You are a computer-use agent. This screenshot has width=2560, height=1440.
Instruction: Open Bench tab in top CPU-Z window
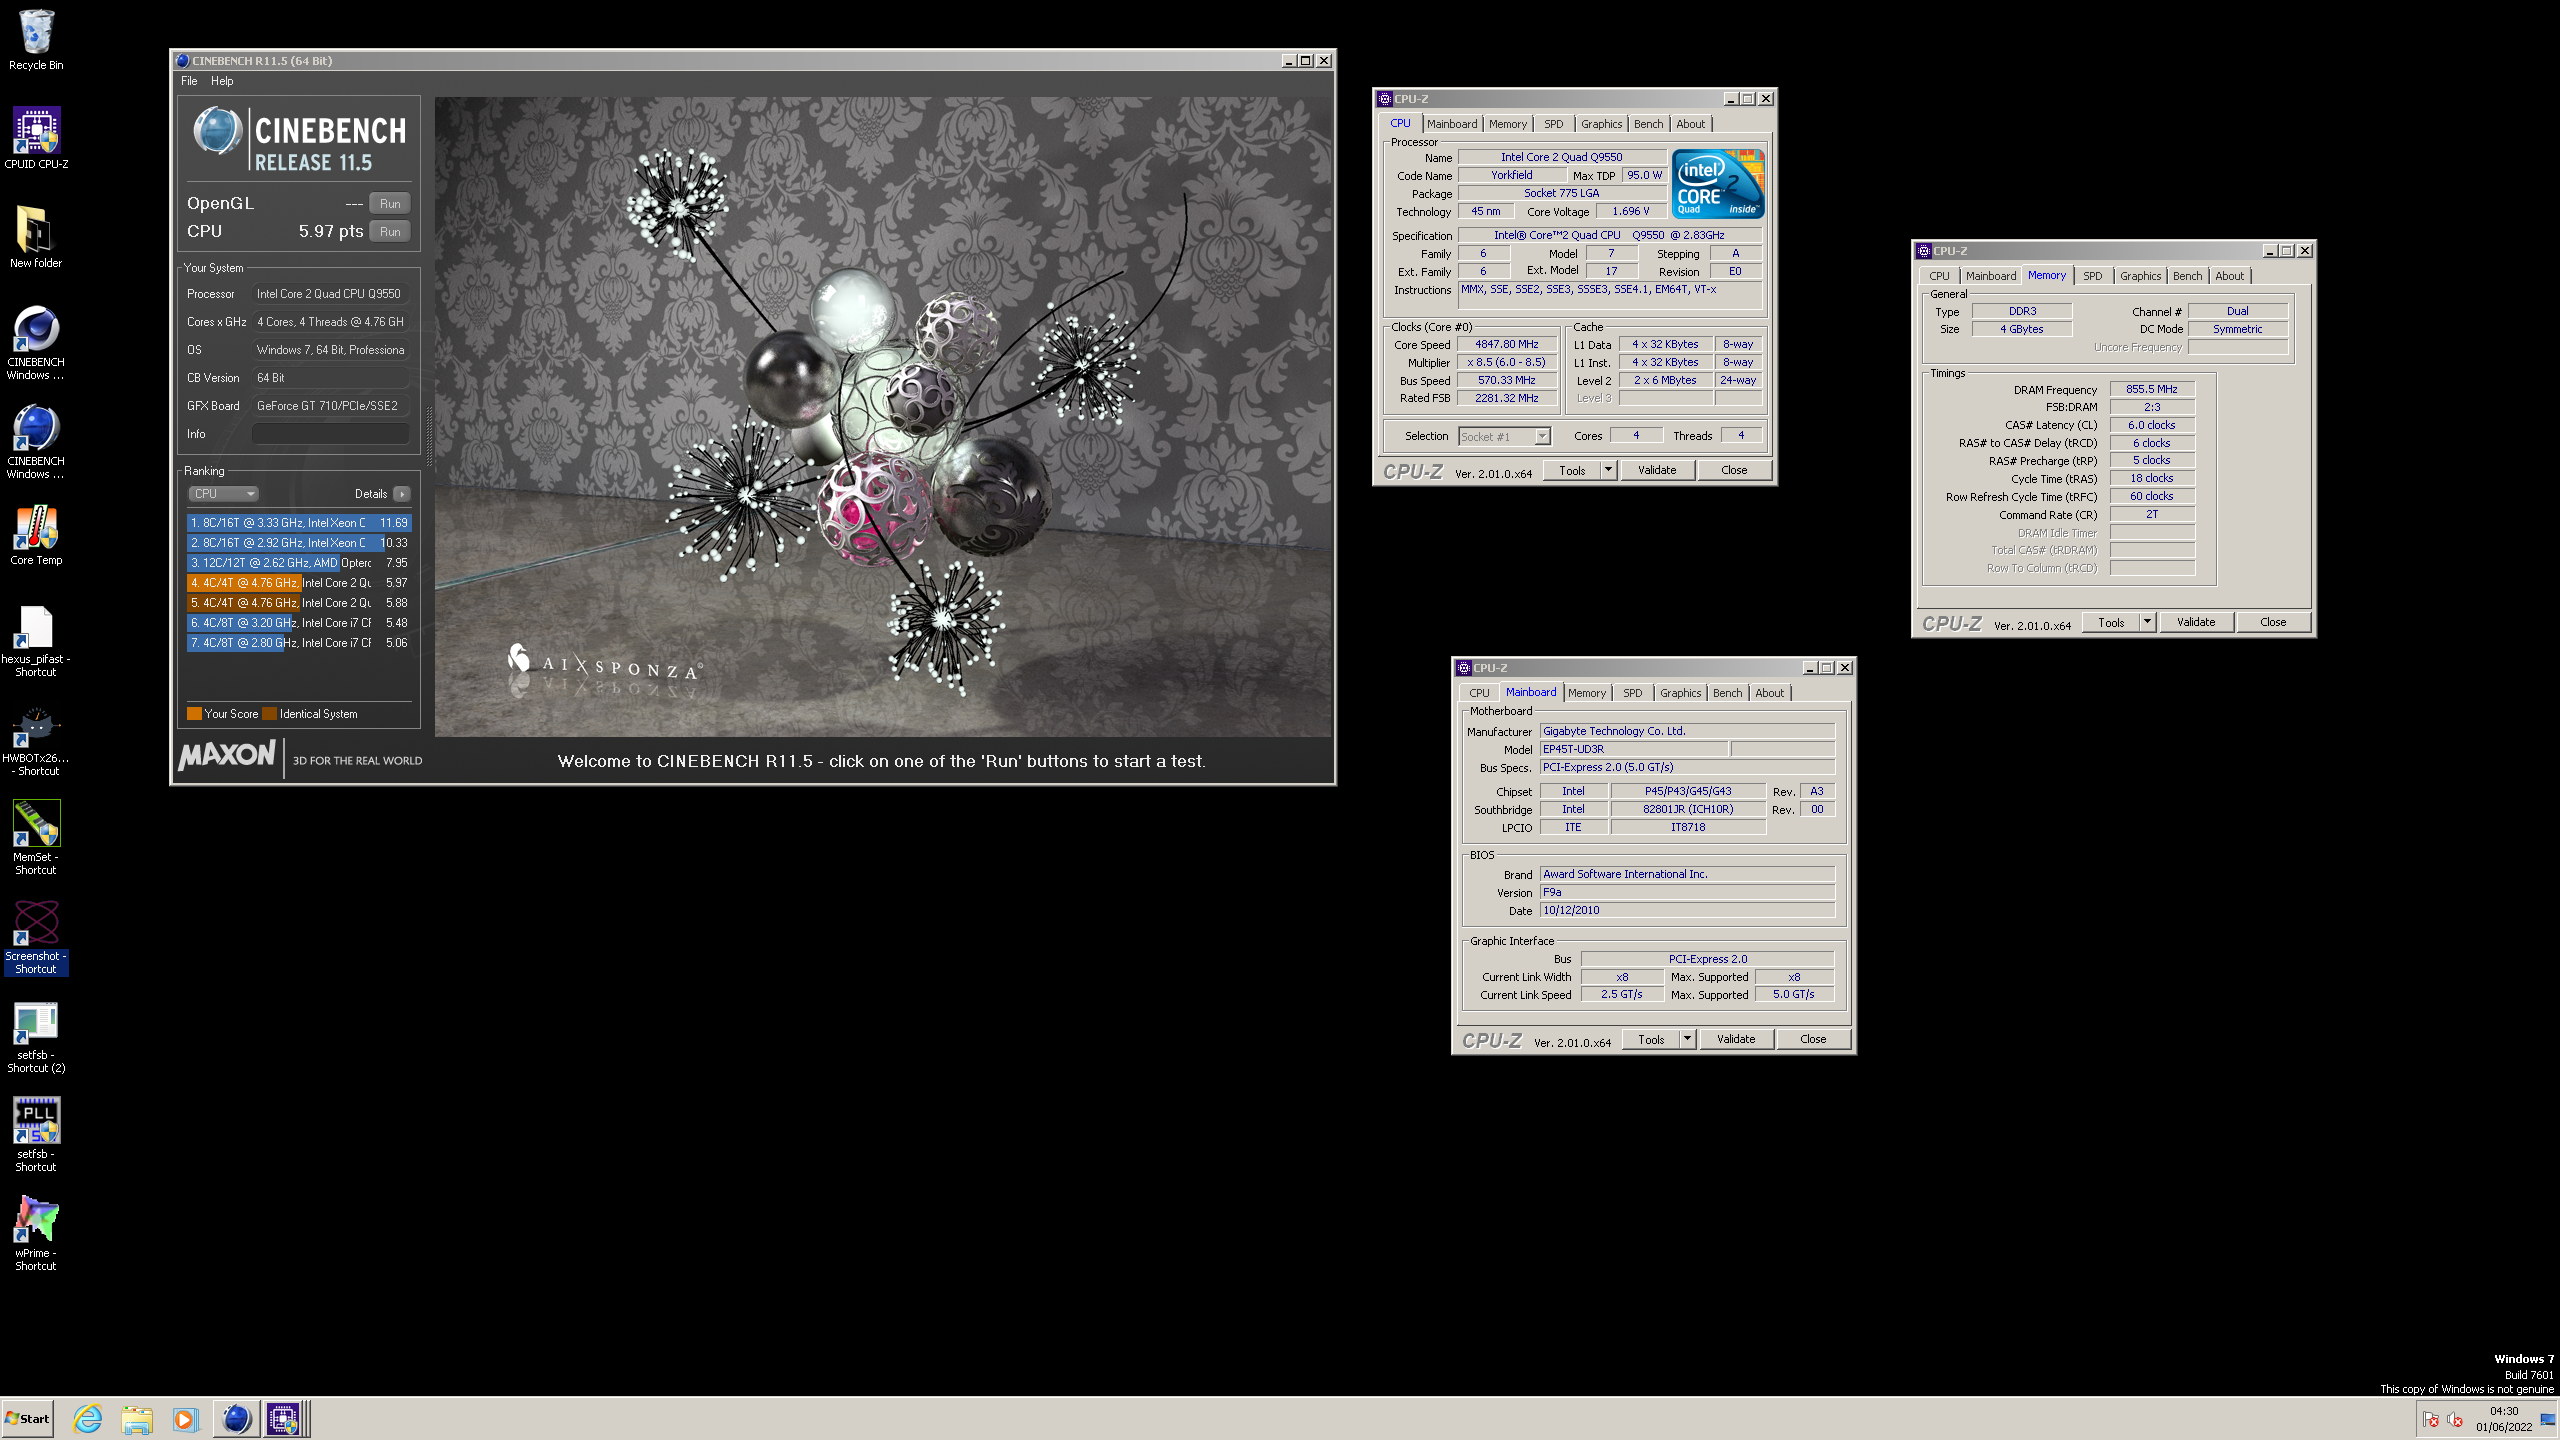point(1648,124)
